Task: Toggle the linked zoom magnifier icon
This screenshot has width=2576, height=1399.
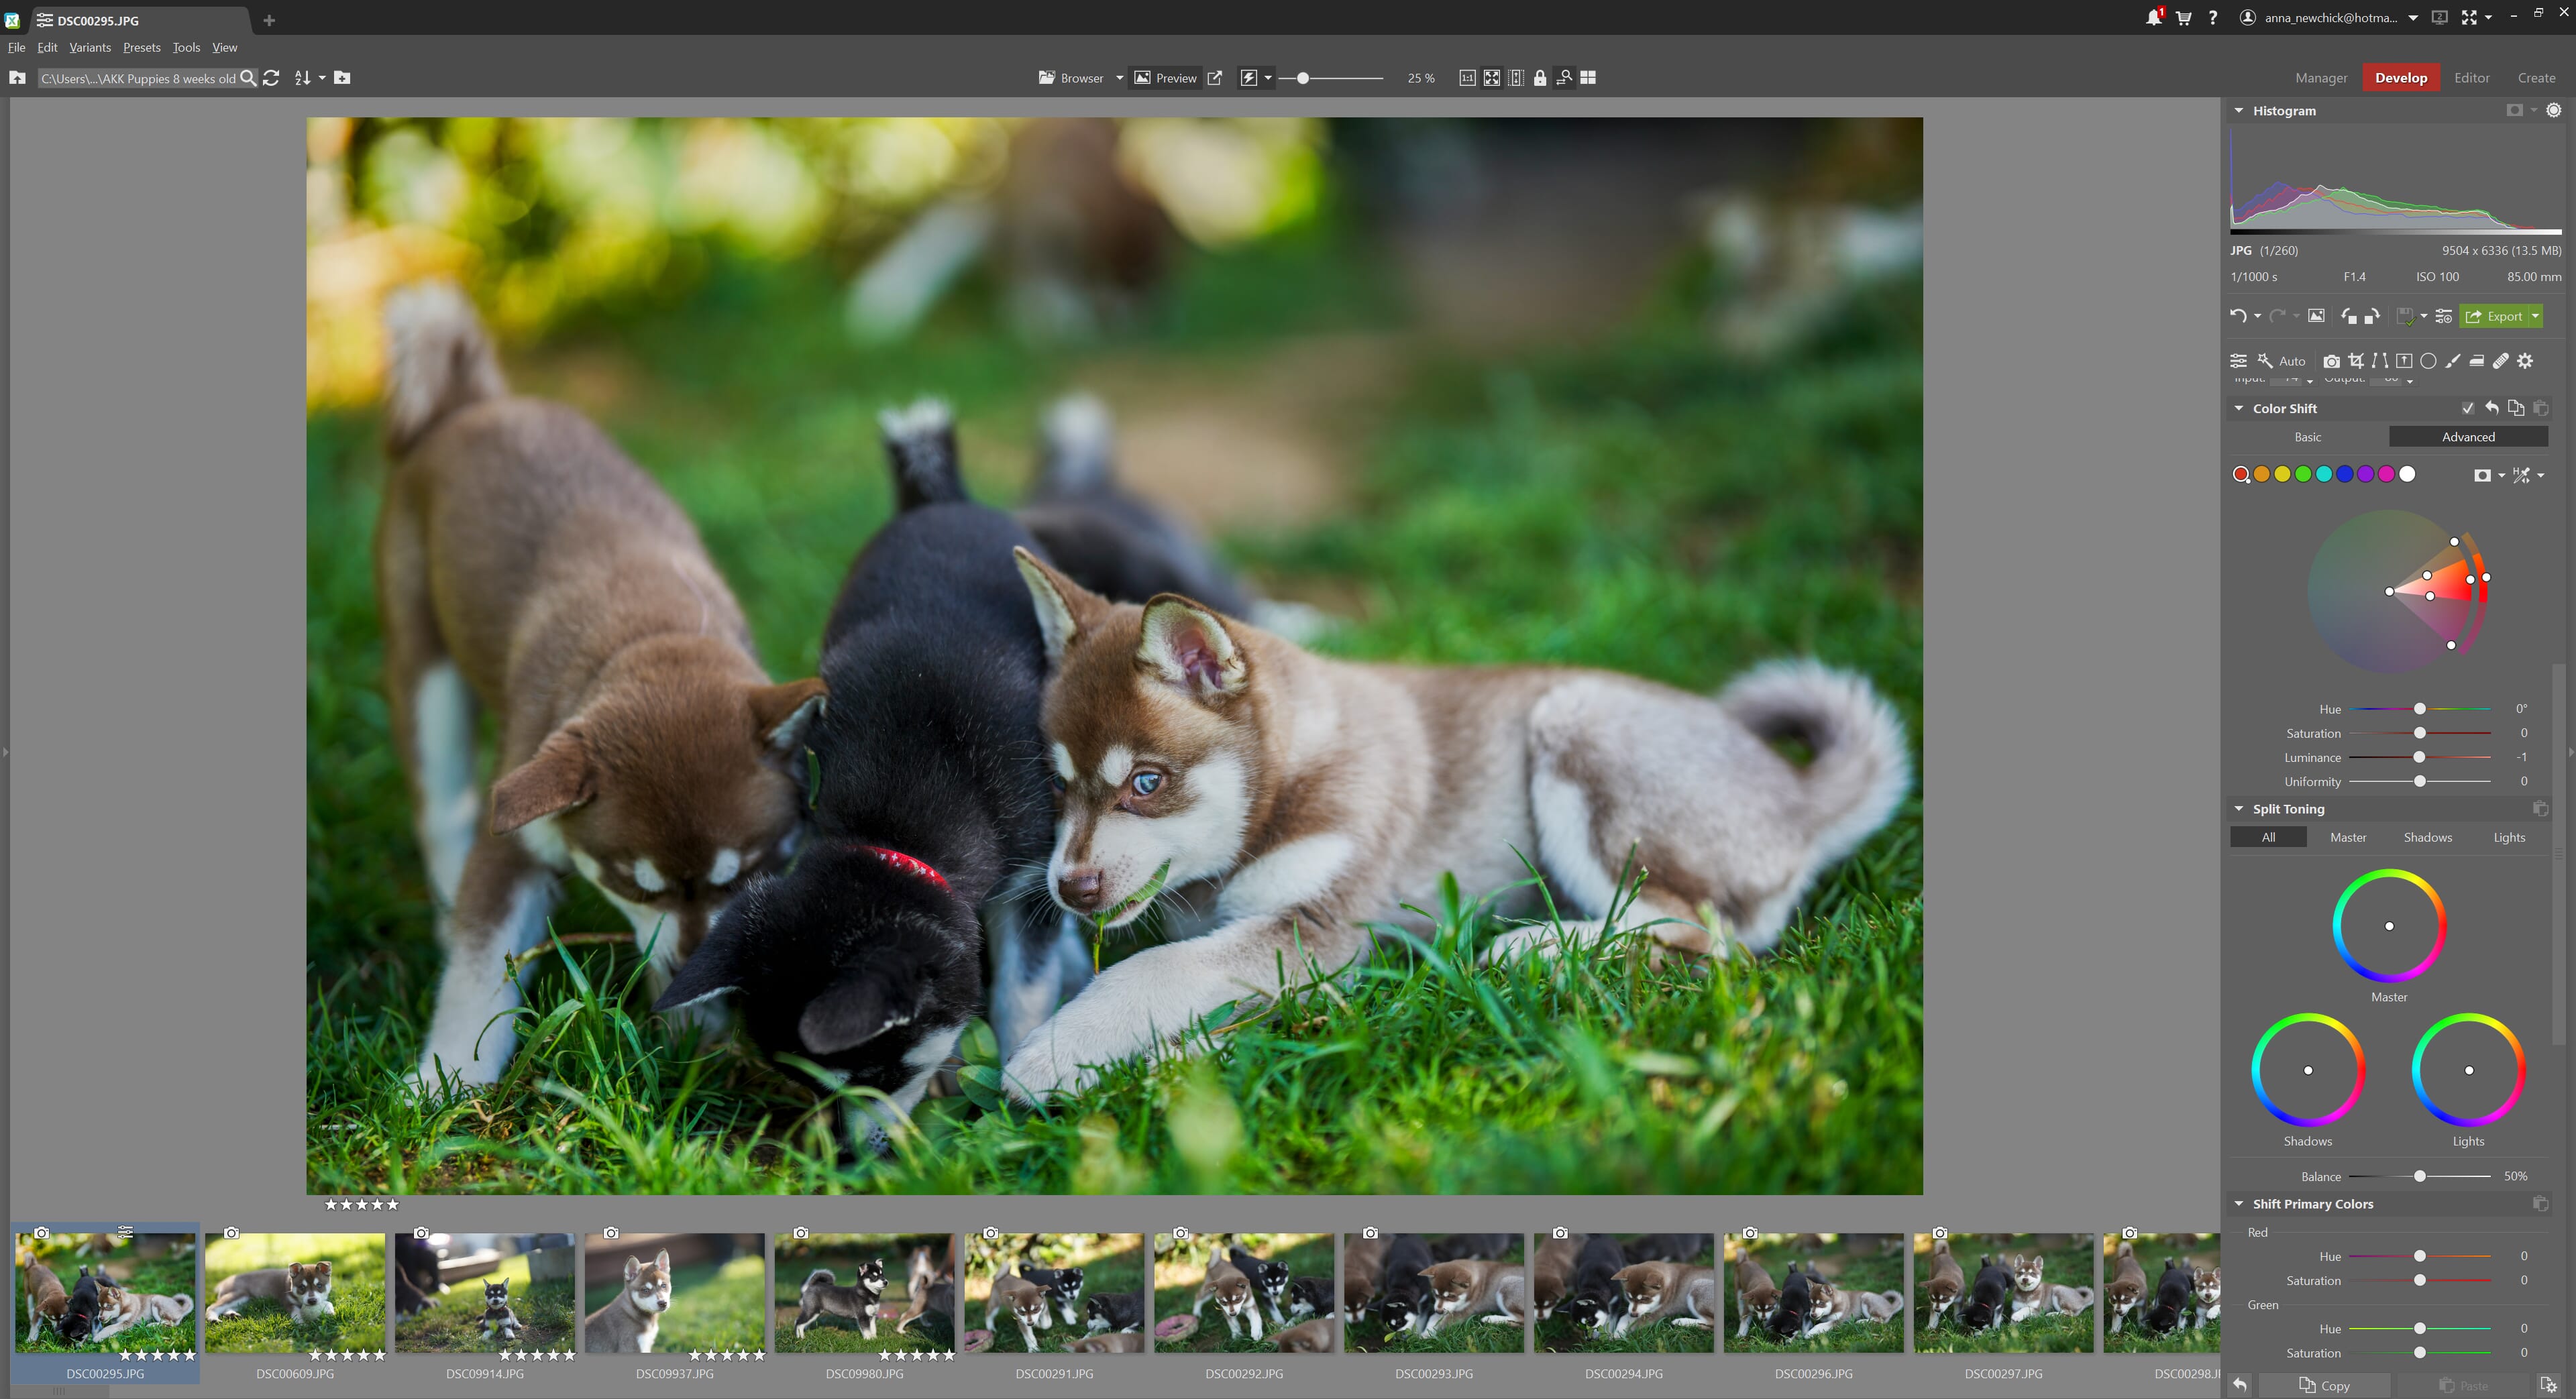Action: coord(1564,78)
